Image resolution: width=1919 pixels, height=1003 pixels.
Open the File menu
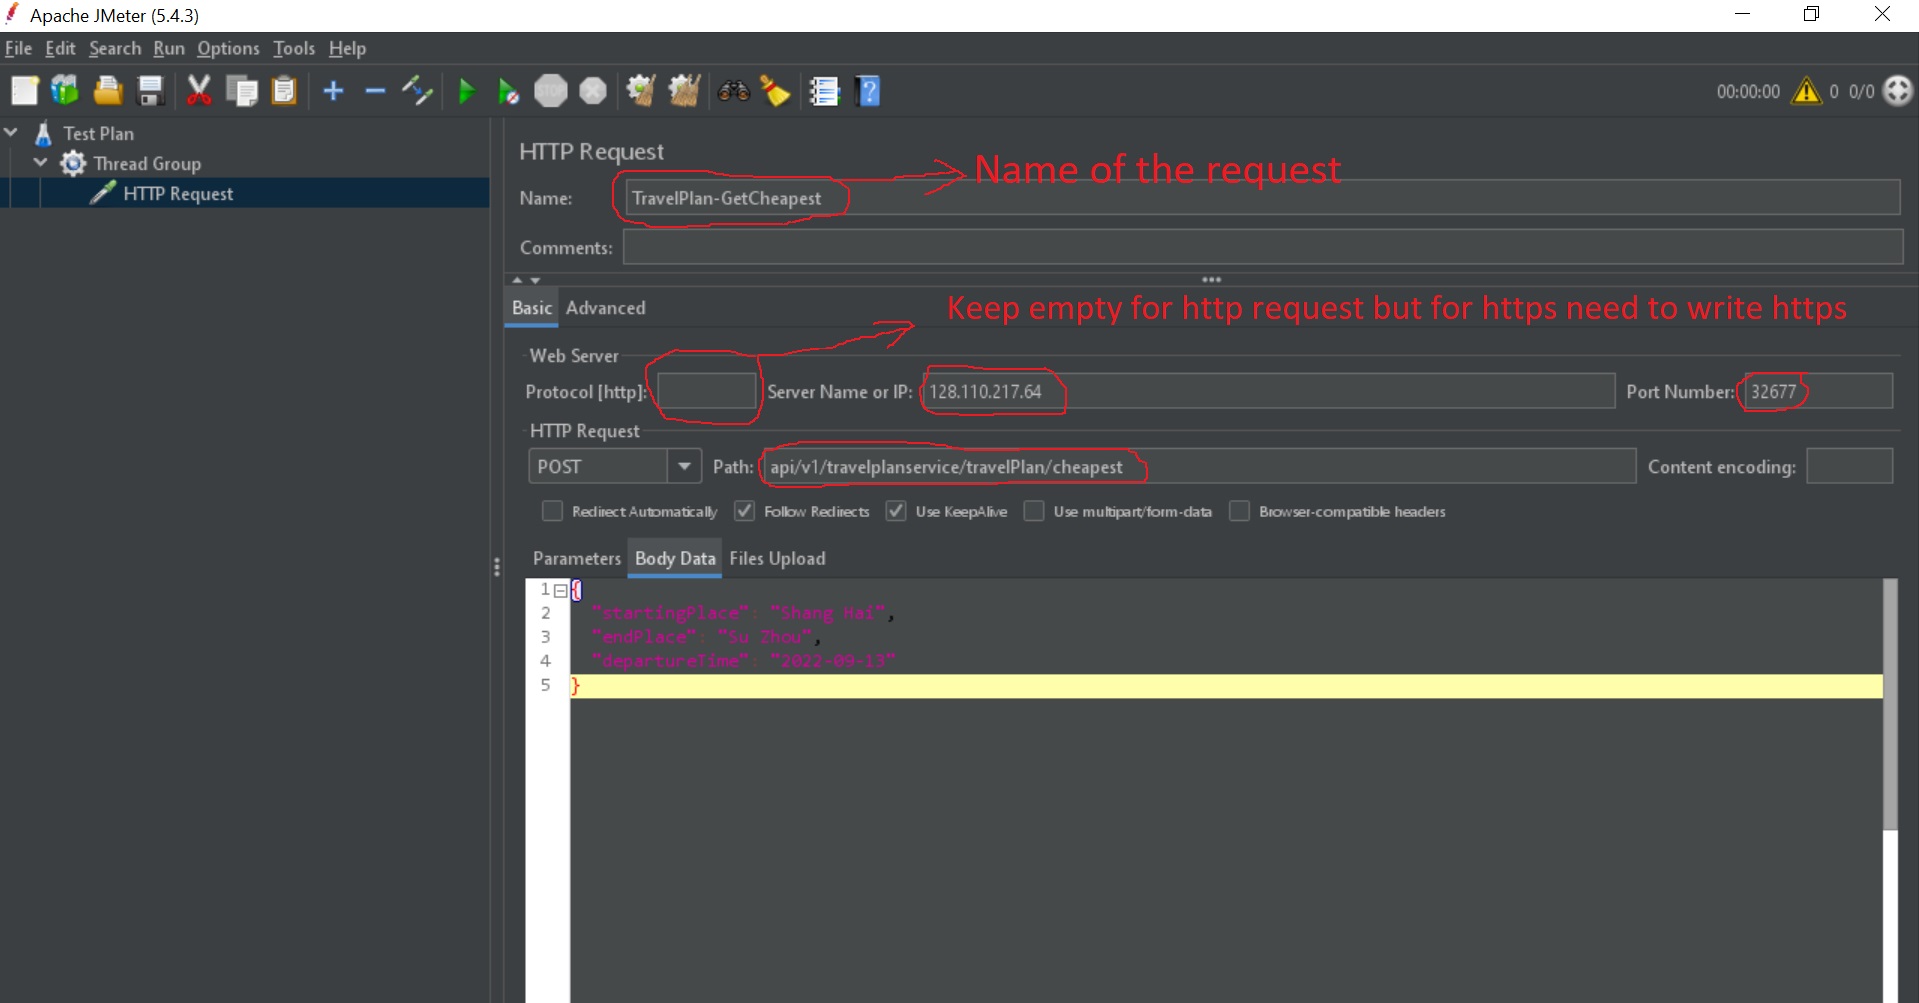[x=18, y=48]
